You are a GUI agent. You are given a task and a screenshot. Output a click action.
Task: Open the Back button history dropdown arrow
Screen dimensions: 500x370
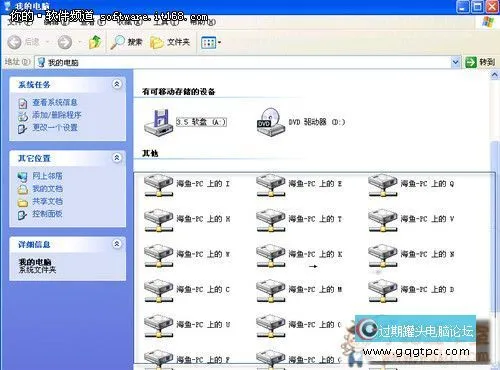pos(48,42)
